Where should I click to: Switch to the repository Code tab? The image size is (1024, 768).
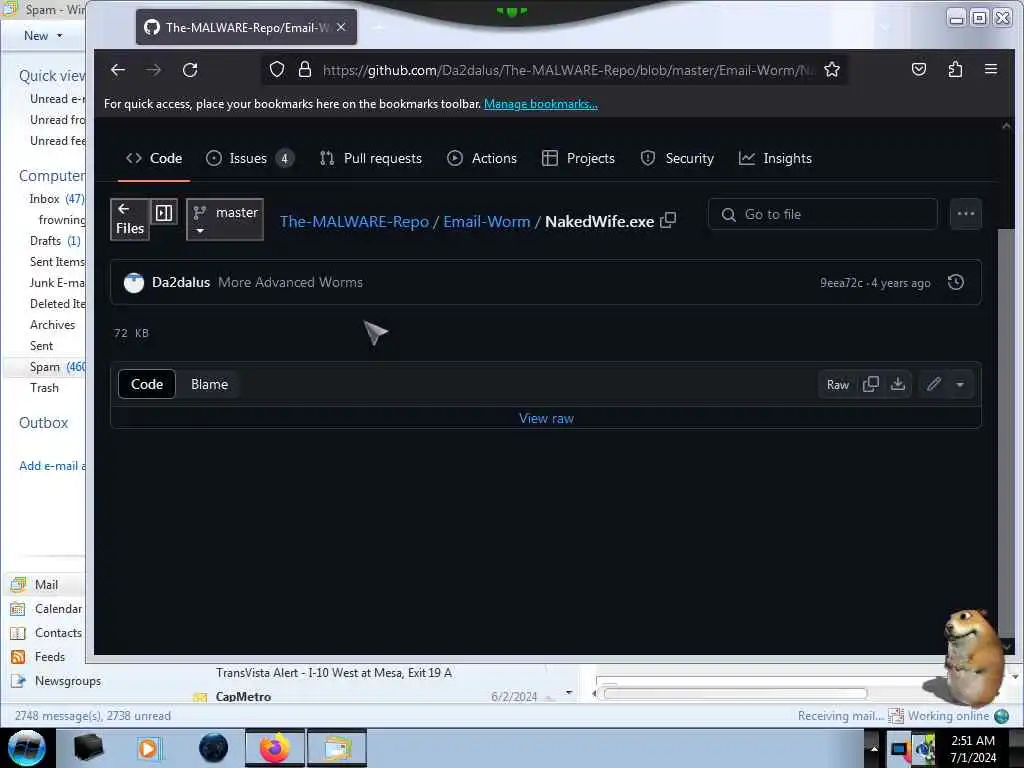(154, 158)
